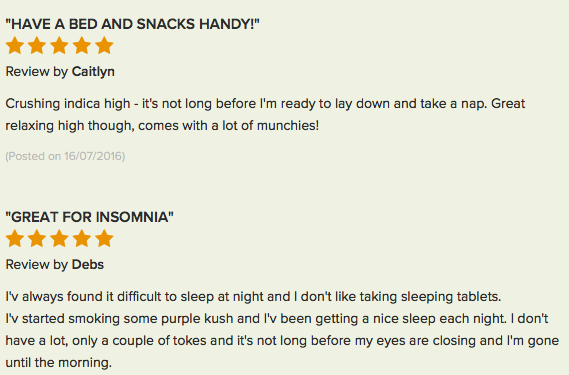Click first star of Debs' review rating
The height and width of the screenshot is (375, 569).
15,239
